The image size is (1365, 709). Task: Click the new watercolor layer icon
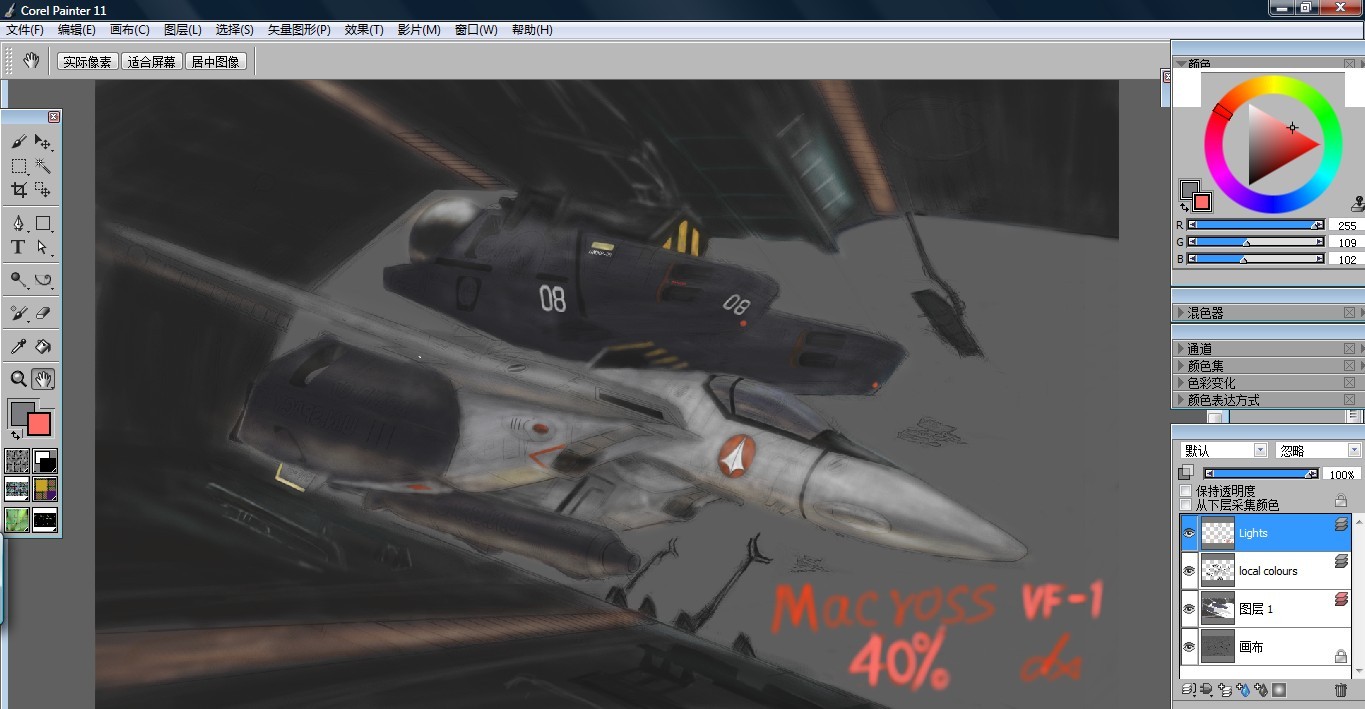click(1243, 690)
